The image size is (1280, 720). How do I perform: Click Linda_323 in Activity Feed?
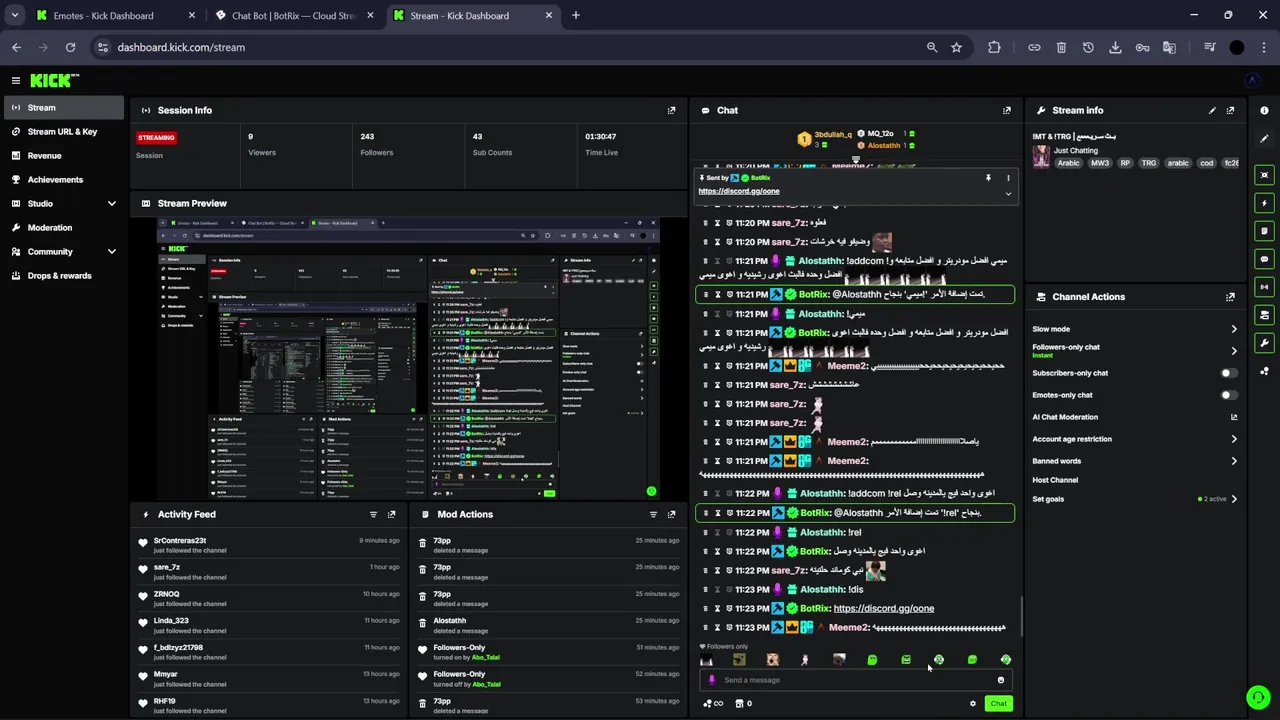tap(171, 621)
